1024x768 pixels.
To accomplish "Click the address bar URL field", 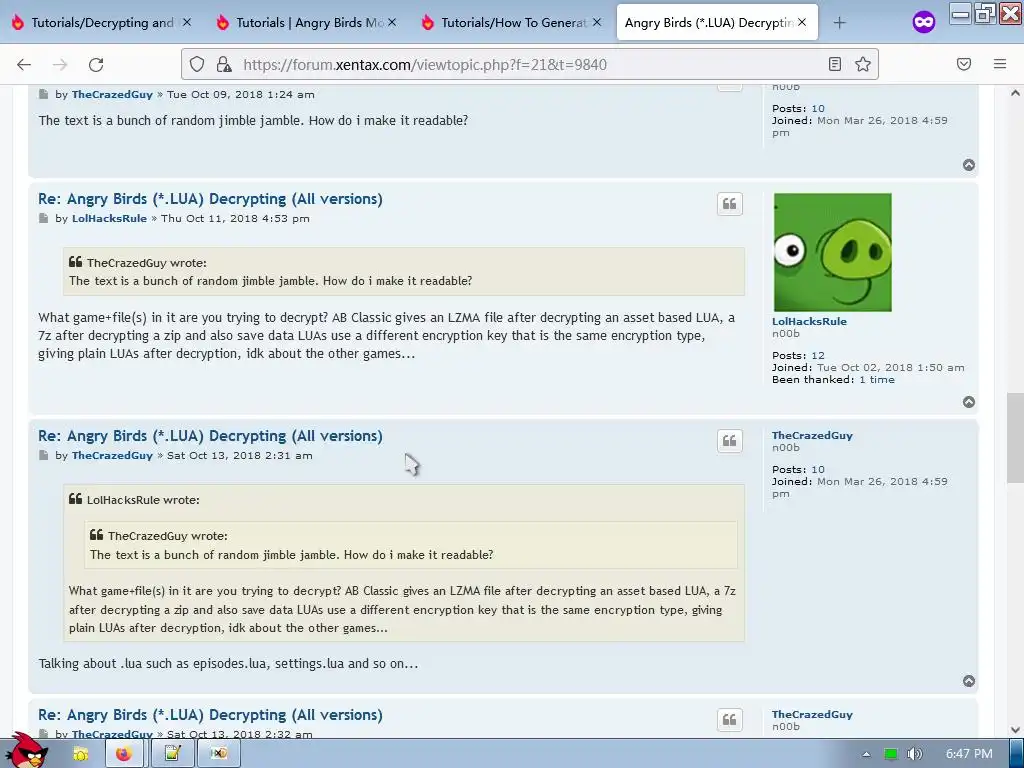I will click(530, 64).
